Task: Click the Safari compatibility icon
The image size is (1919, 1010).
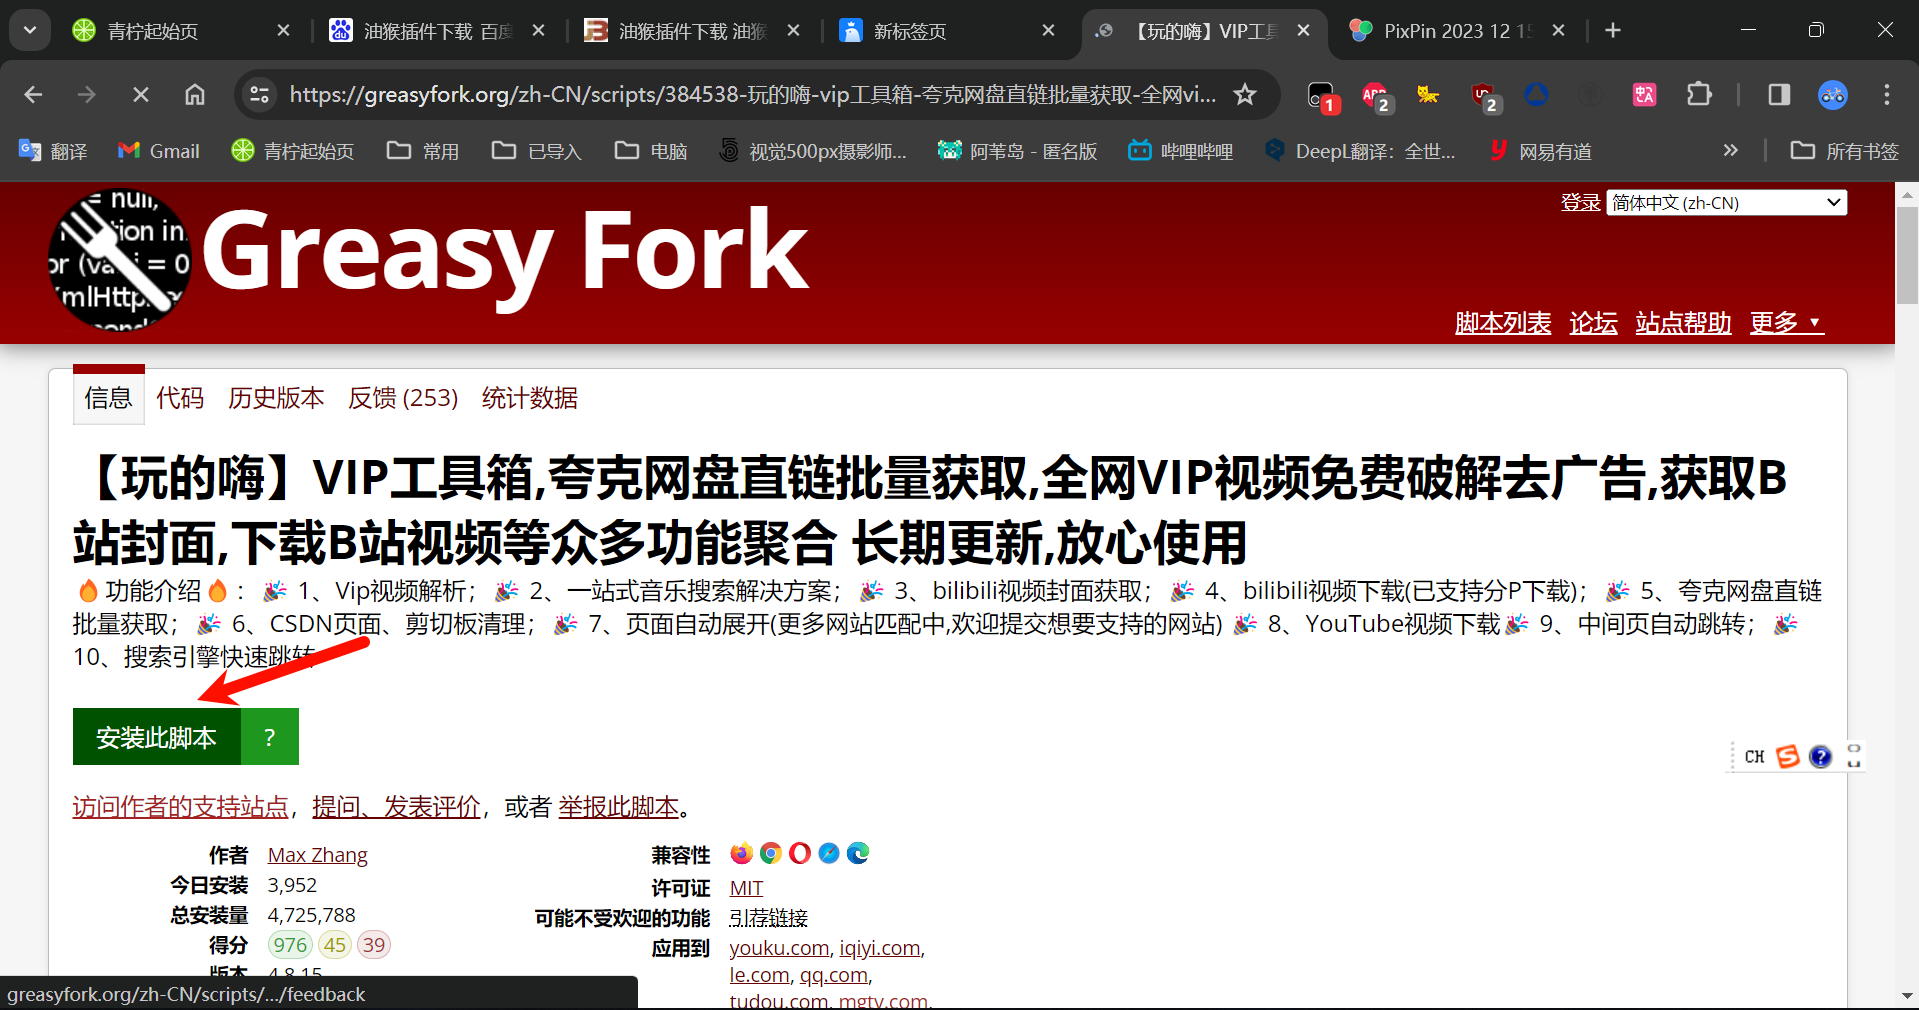Action: tap(829, 853)
